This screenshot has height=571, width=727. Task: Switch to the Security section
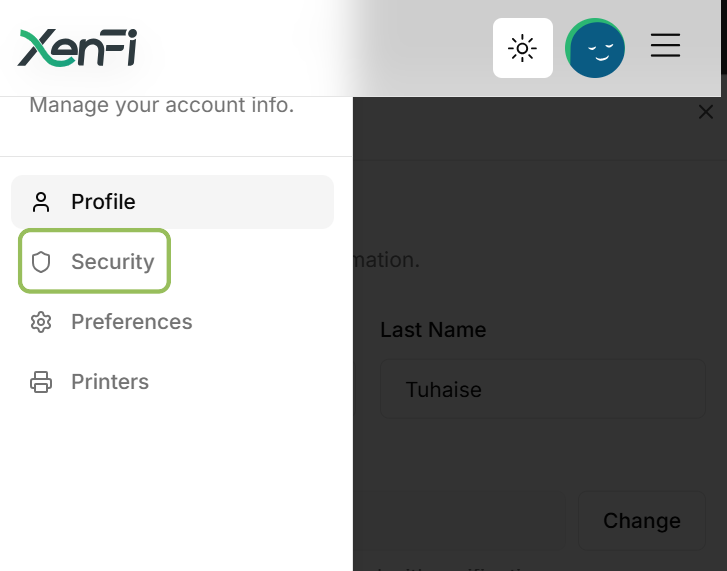click(95, 261)
